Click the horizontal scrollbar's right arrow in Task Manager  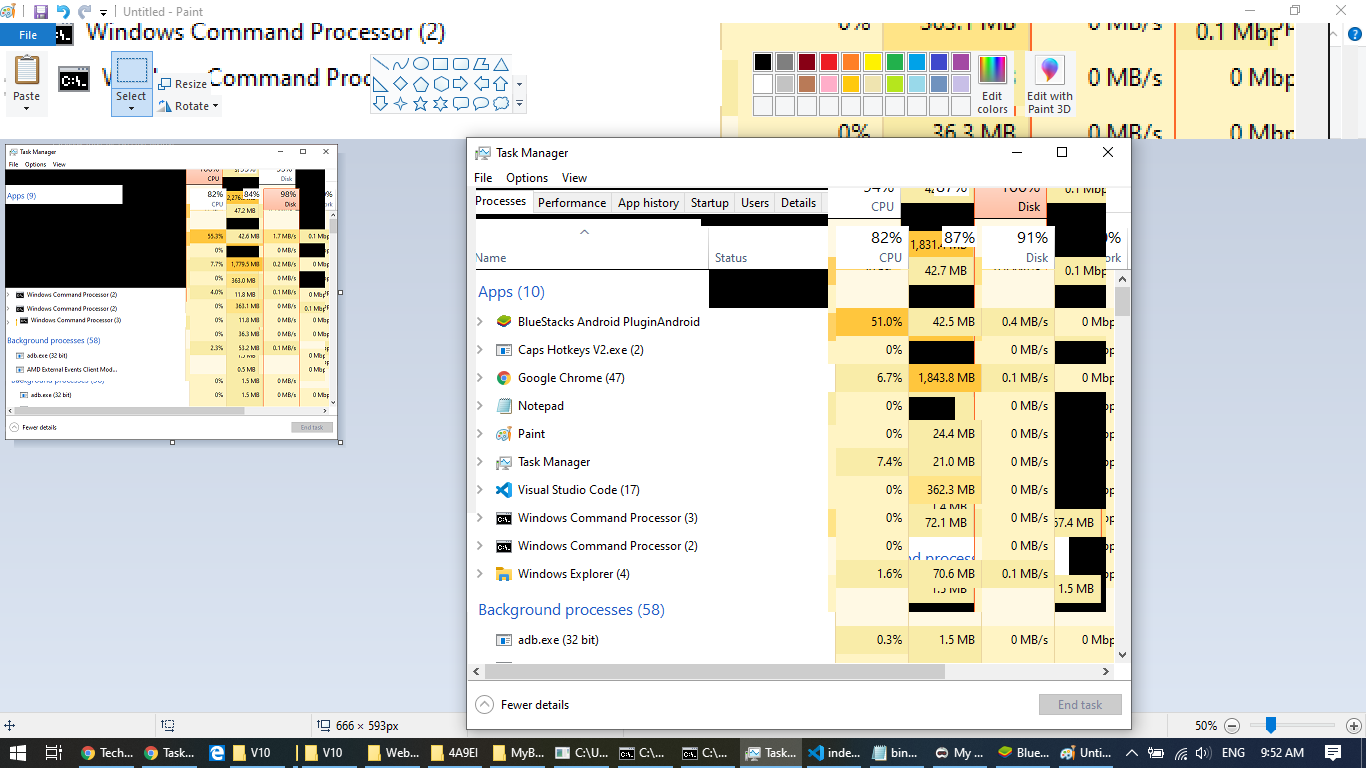click(1106, 672)
